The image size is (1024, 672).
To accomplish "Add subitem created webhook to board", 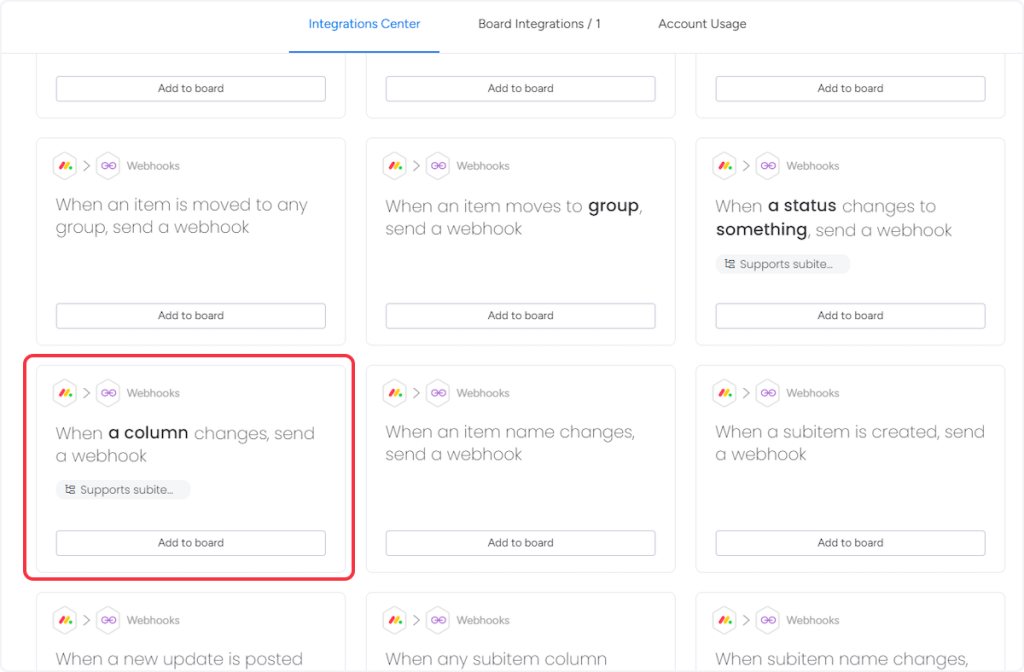I will 850,543.
